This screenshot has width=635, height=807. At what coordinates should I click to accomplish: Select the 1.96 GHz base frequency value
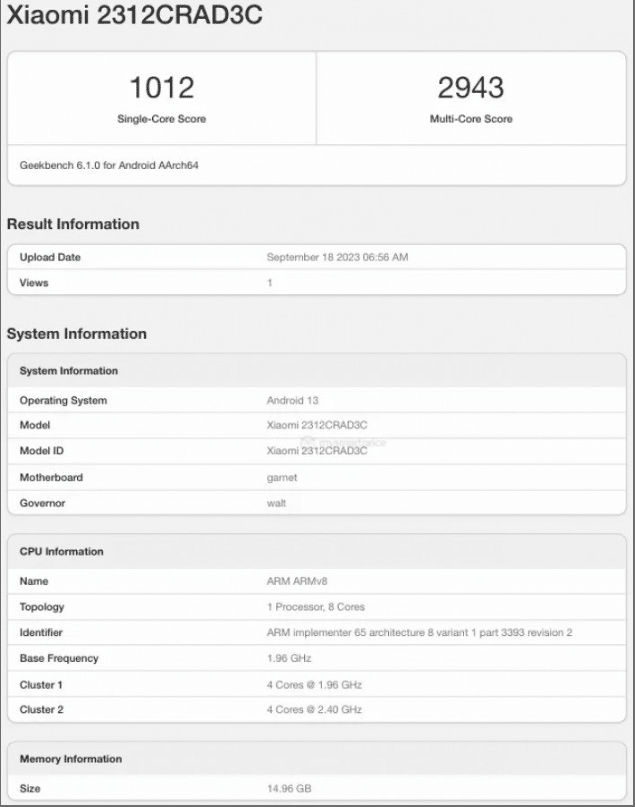click(x=289, y=659)
